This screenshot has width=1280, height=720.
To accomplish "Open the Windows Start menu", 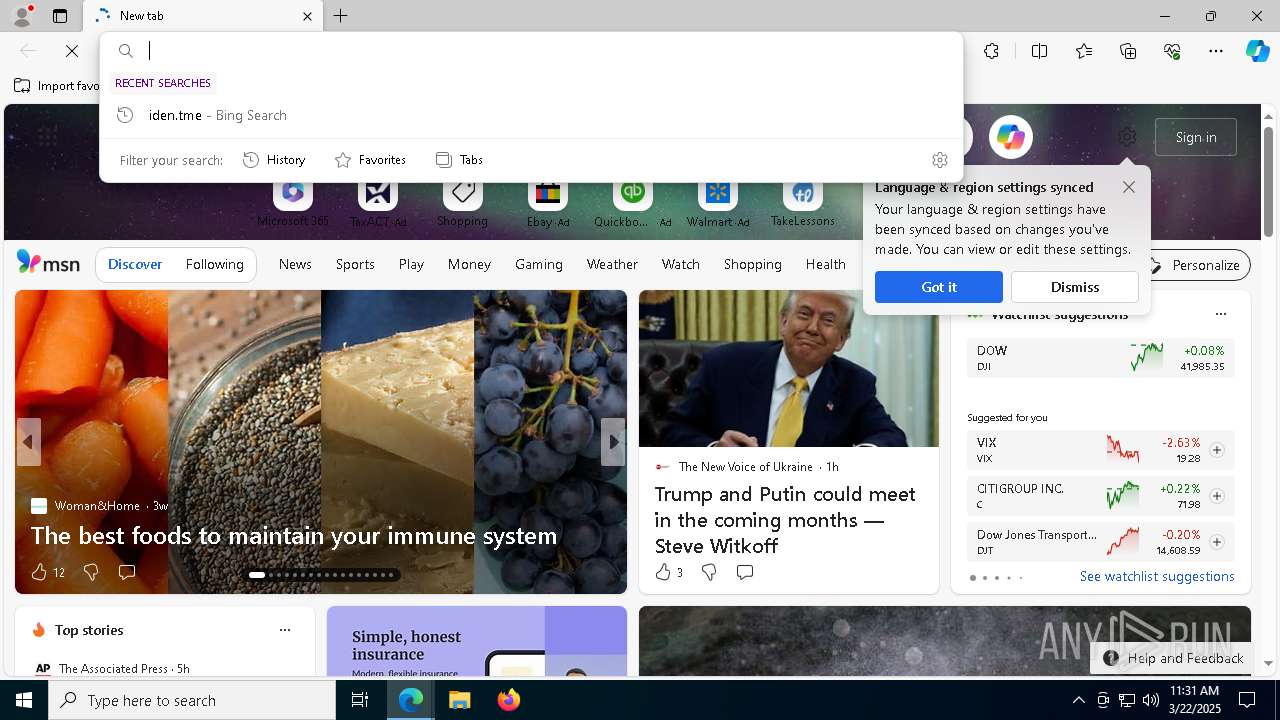I will point(24,700).
